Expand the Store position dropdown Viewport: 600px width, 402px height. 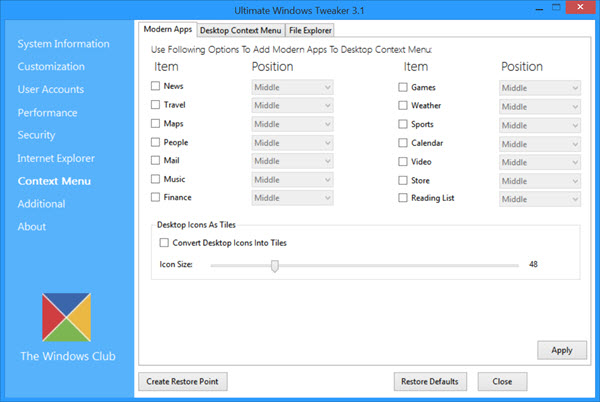coord(540,181)
